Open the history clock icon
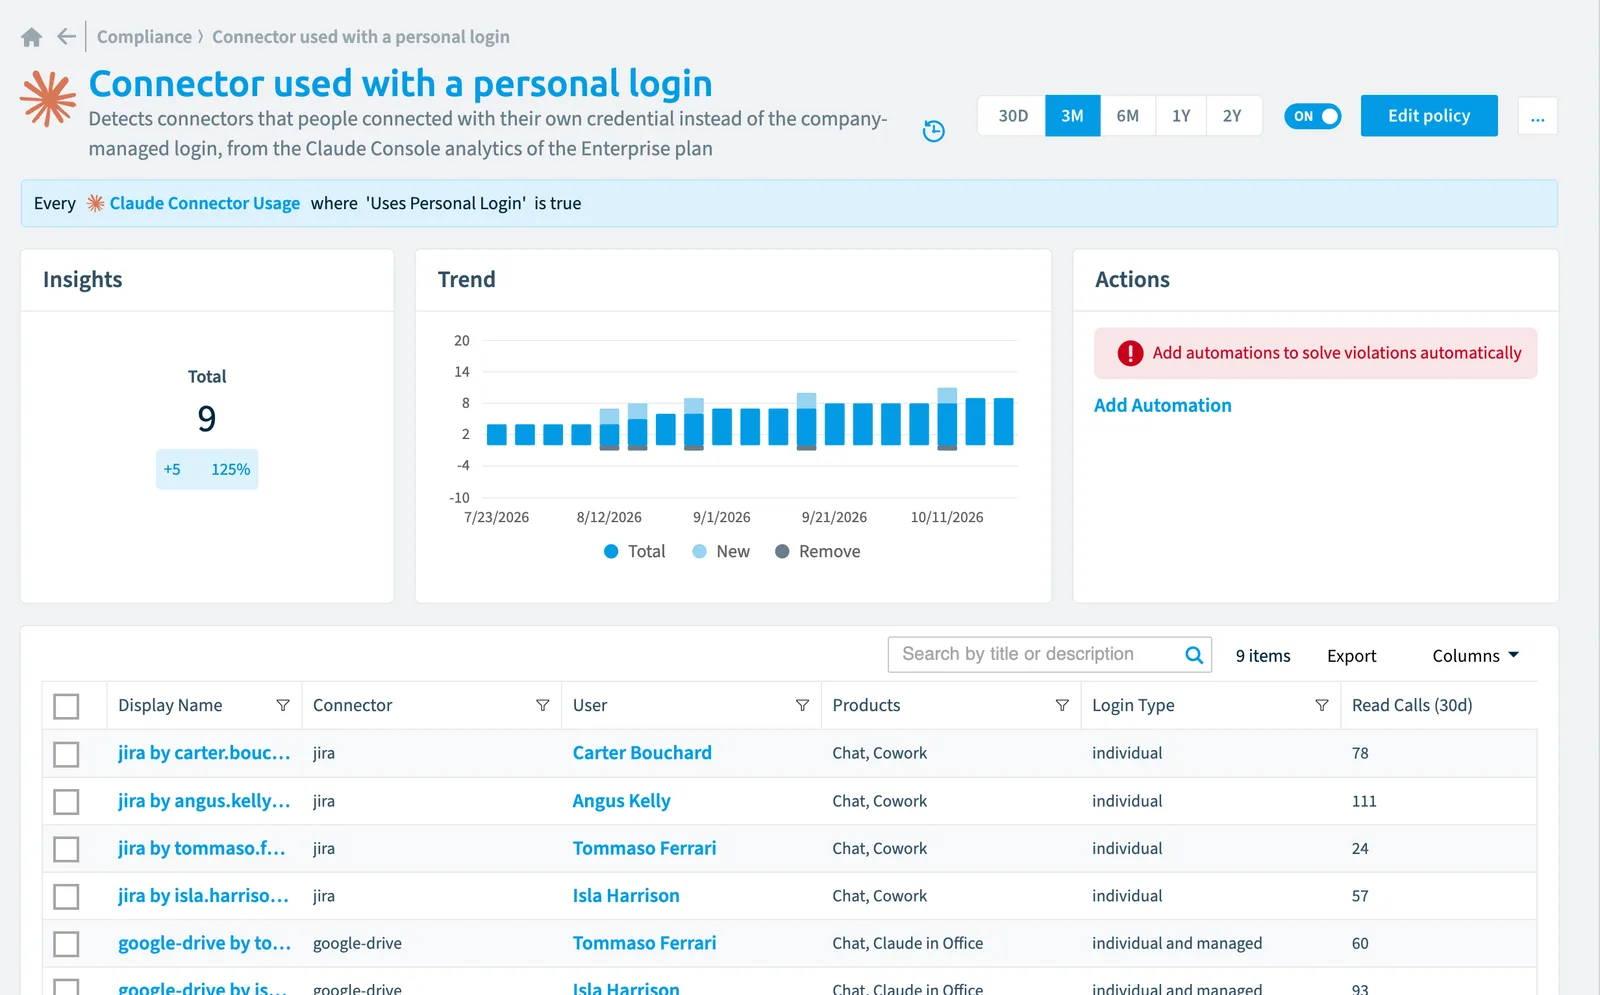This screenshot has width=1600, height=995. (x=933, y=131)
